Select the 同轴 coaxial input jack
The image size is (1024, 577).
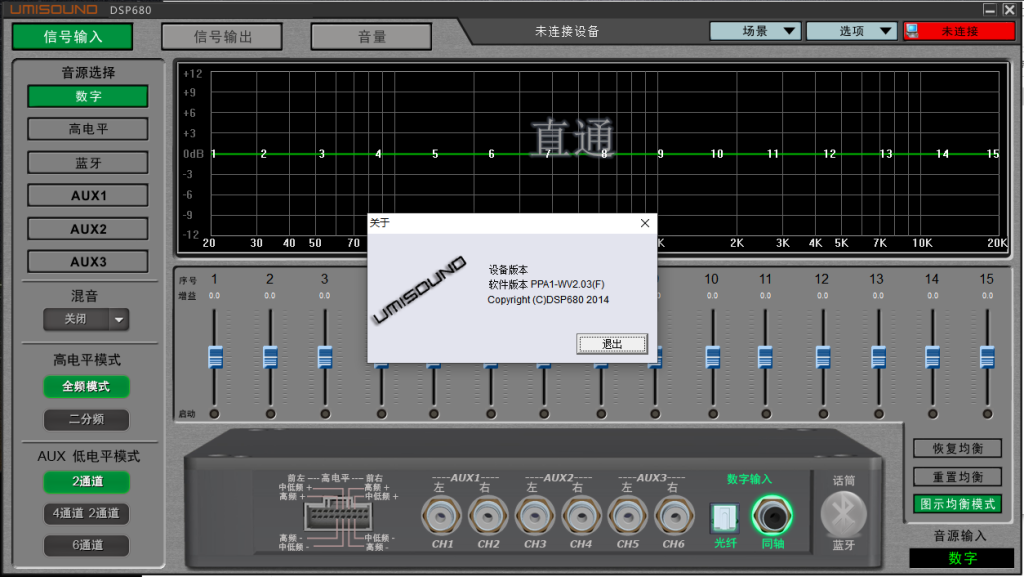pos(772,516)
